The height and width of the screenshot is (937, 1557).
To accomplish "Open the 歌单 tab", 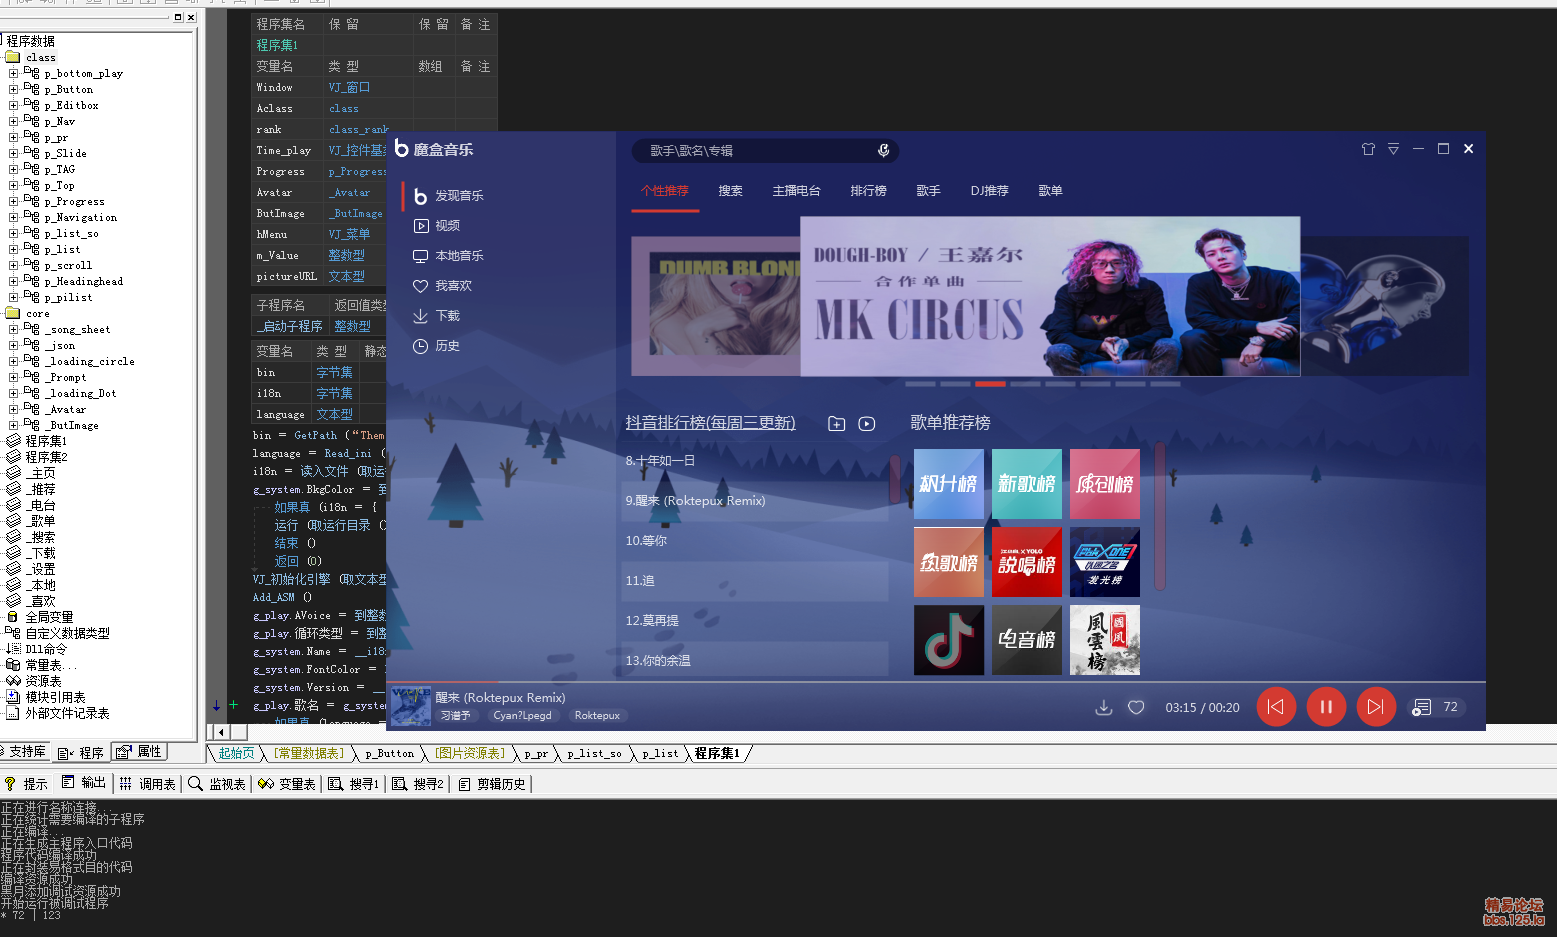I will pyautogui.click(x=1051, y=191).
